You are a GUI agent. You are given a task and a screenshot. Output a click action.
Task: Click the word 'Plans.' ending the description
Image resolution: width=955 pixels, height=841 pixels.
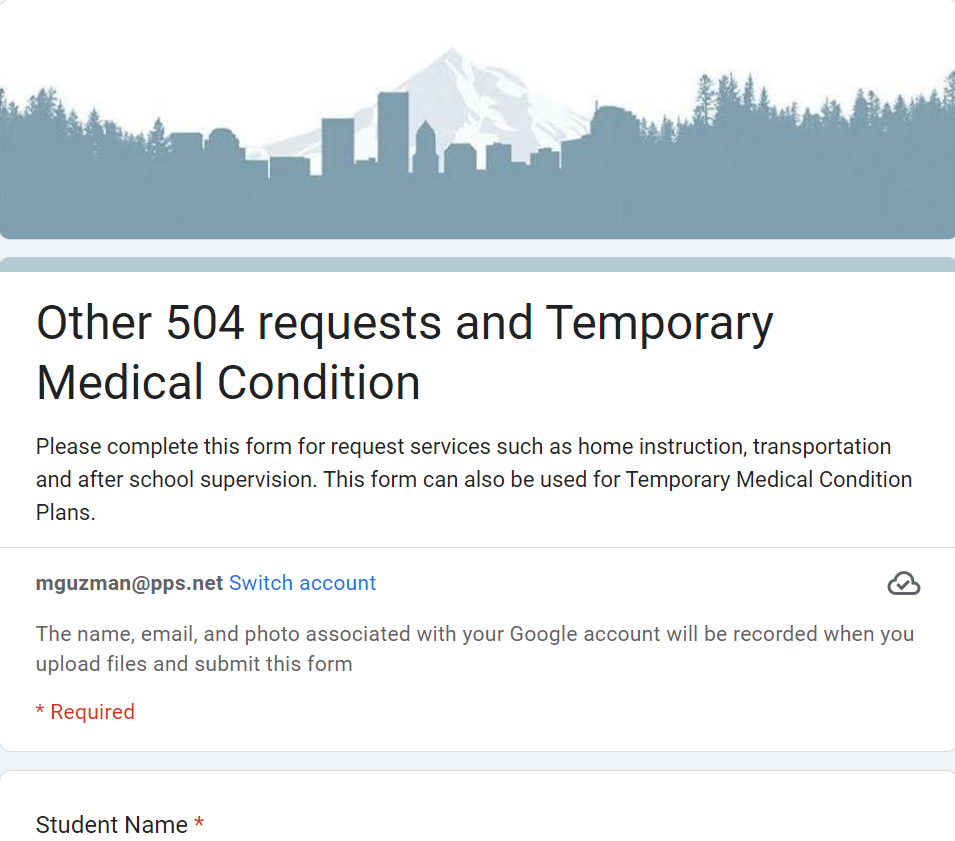tap(66, 512)
